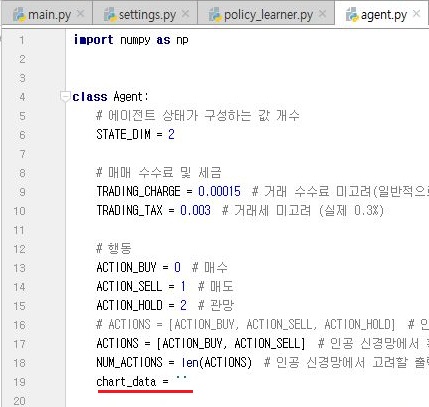429x407 pixels.
Task: Click line number 9 in the gutter
Action: [x=22, y=192]
